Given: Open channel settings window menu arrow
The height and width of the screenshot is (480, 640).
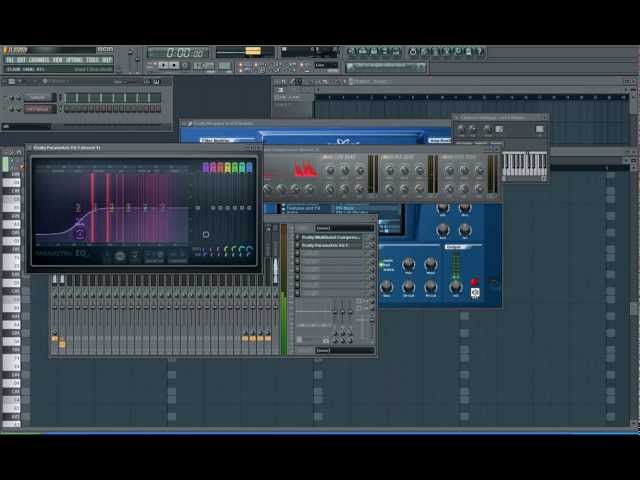Looking at the screenshot, I should coord(457,118).
